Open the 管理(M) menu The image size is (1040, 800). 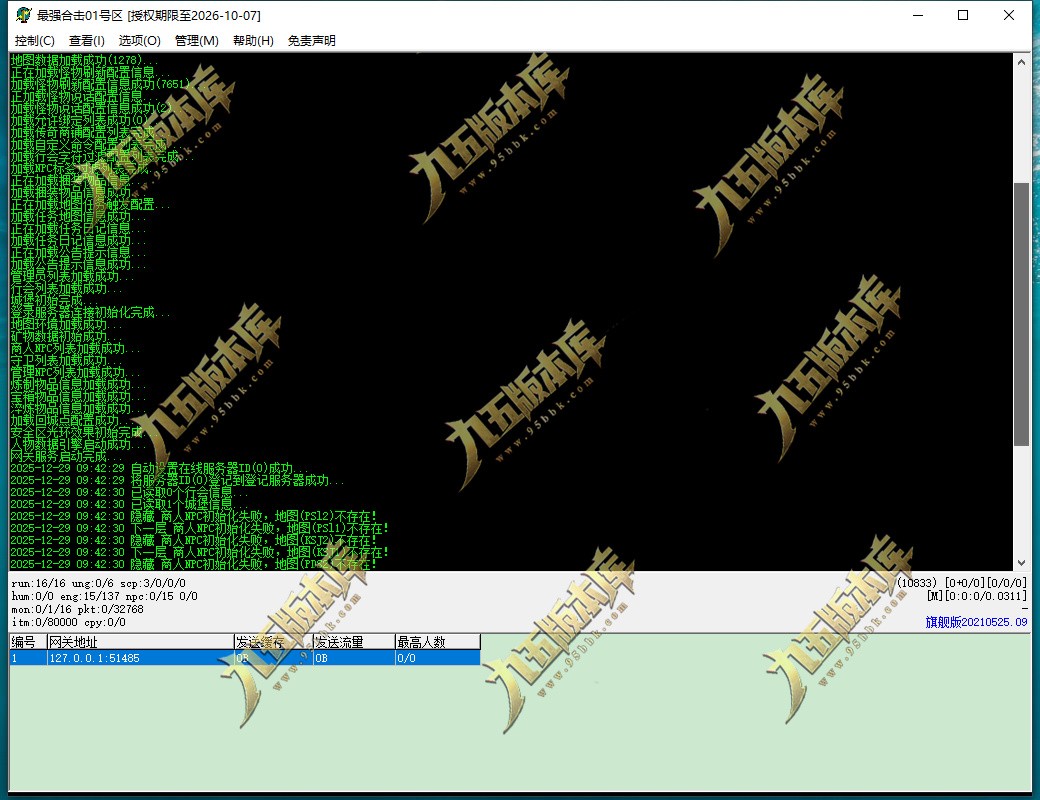tap(196, 40)
